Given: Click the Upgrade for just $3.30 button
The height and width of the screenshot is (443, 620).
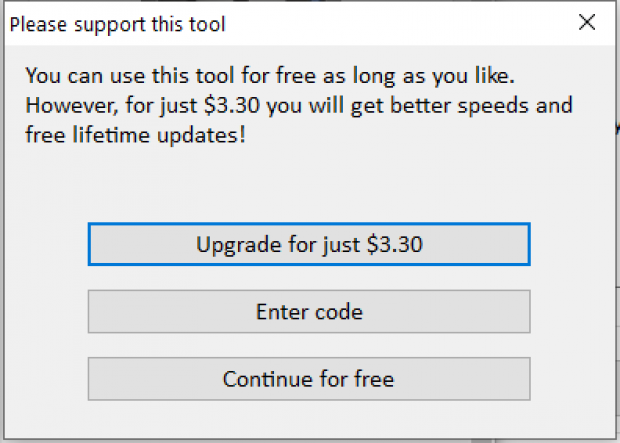Looking at the screenshot, I should tap(309, 244).
